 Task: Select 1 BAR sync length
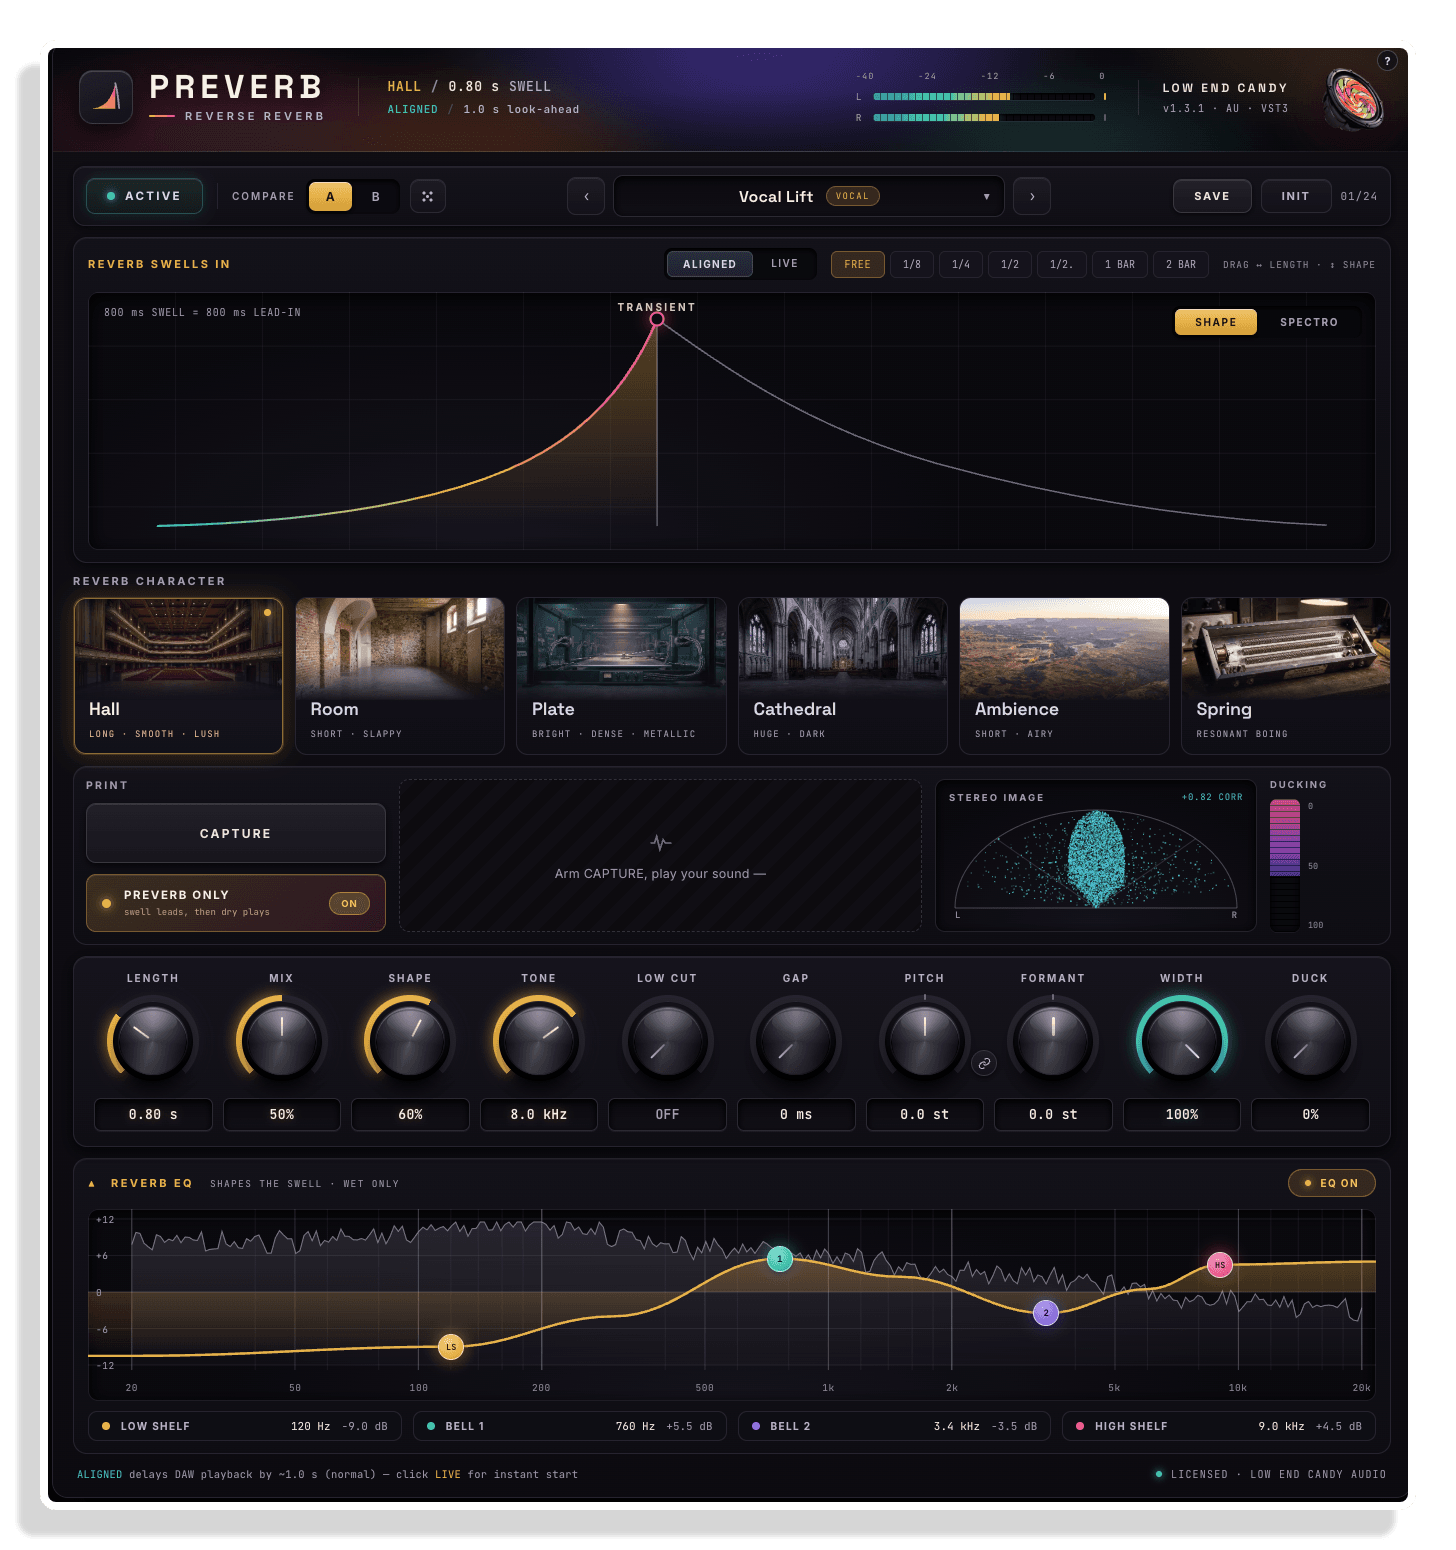click(1120, 264)
